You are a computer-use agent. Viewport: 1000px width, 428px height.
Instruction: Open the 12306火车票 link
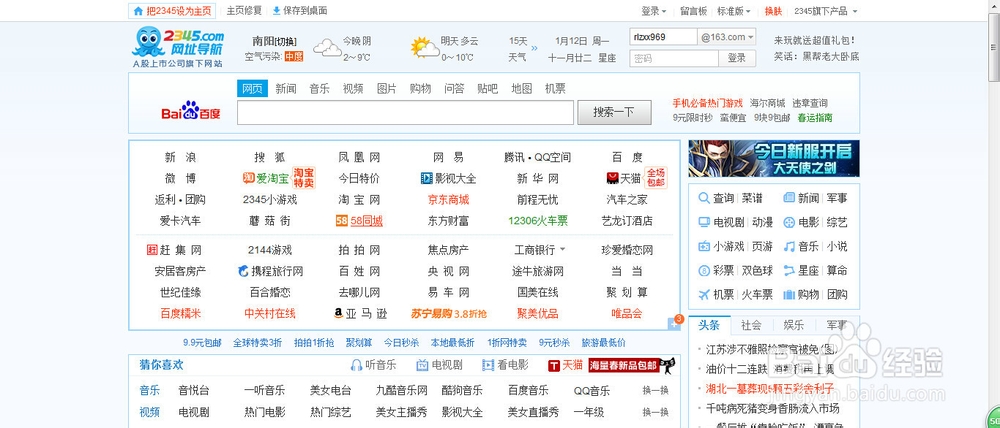538,221
